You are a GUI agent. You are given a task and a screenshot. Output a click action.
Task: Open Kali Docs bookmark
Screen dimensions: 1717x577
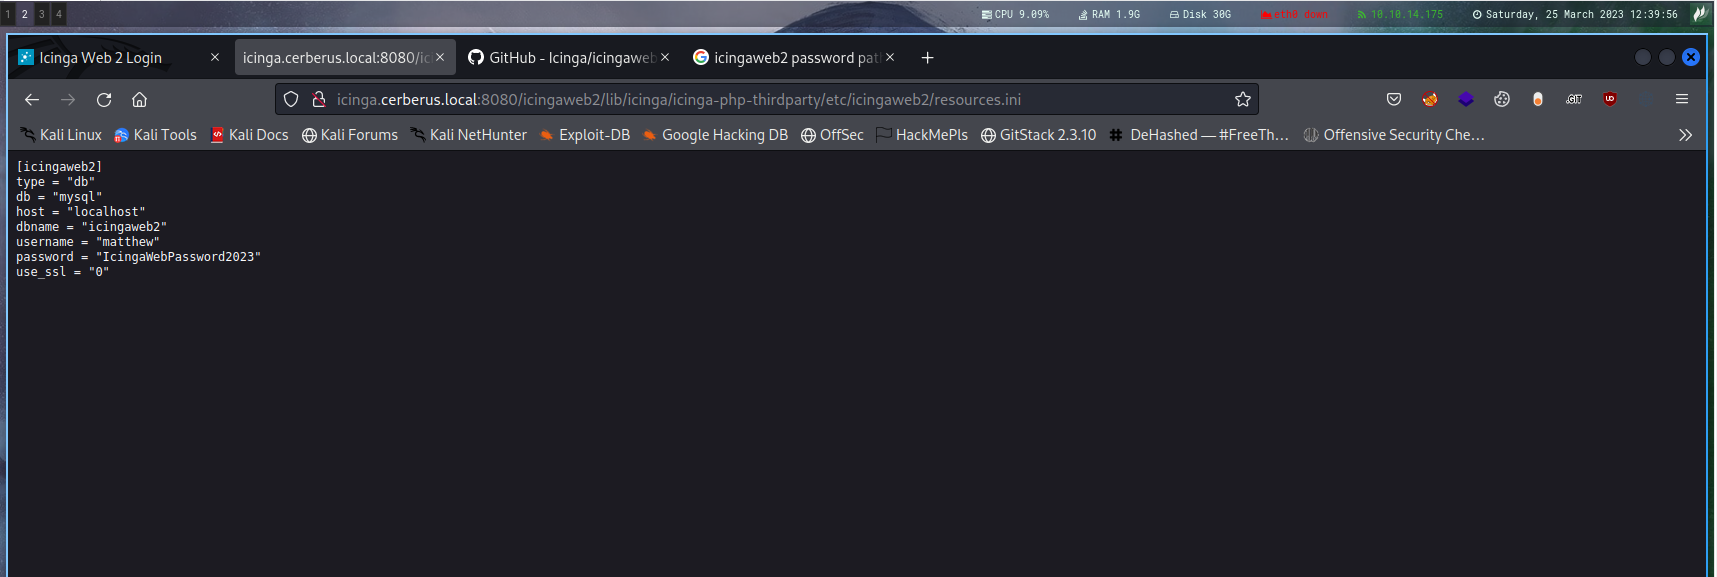249,135
